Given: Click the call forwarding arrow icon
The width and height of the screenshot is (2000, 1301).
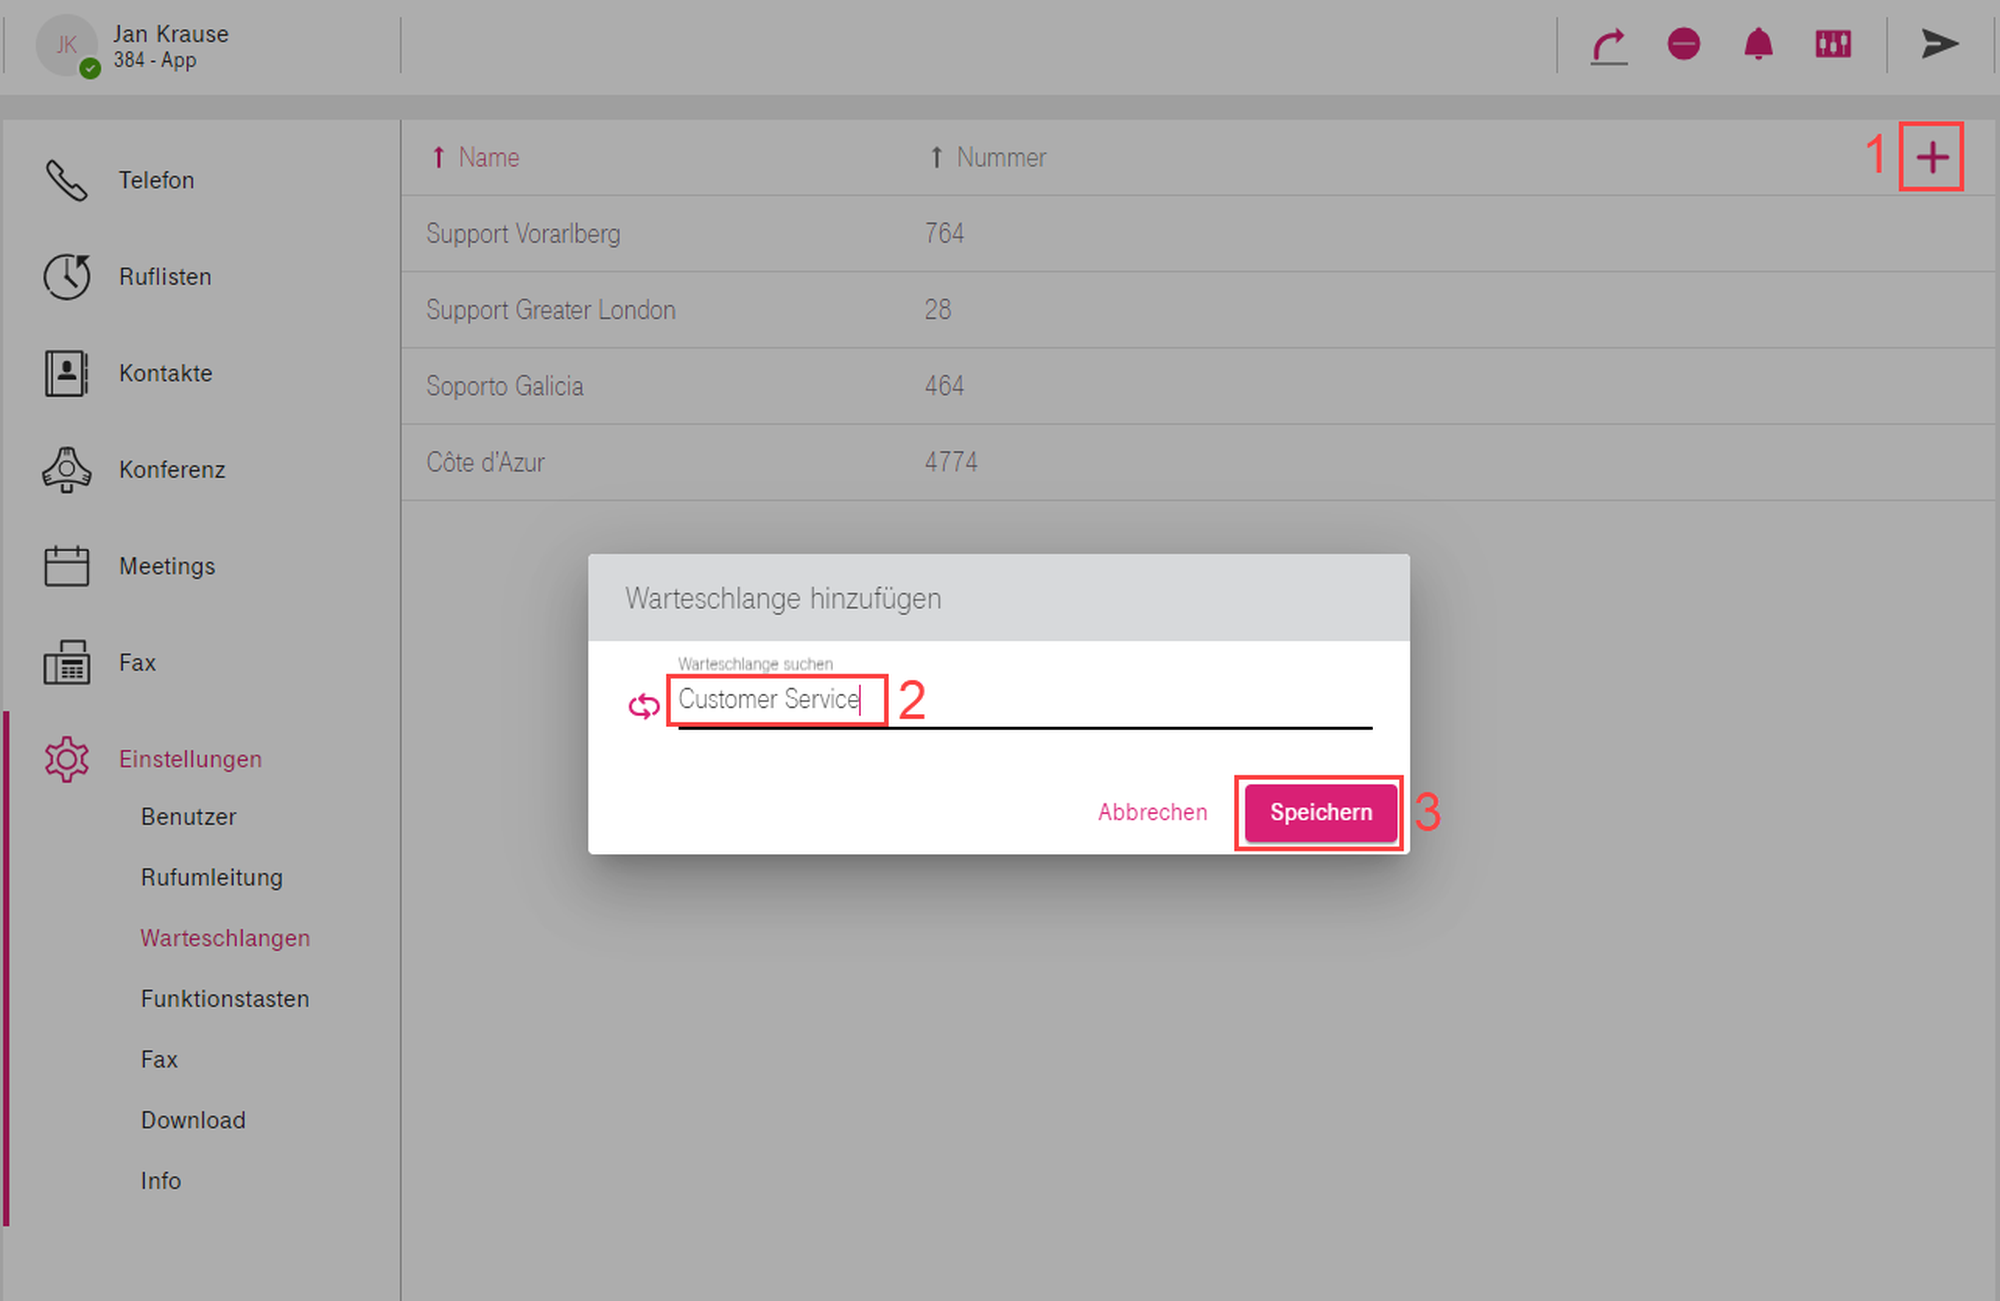Looking at the screenshot, I should pyautogui.click(x=1608, y=45).
